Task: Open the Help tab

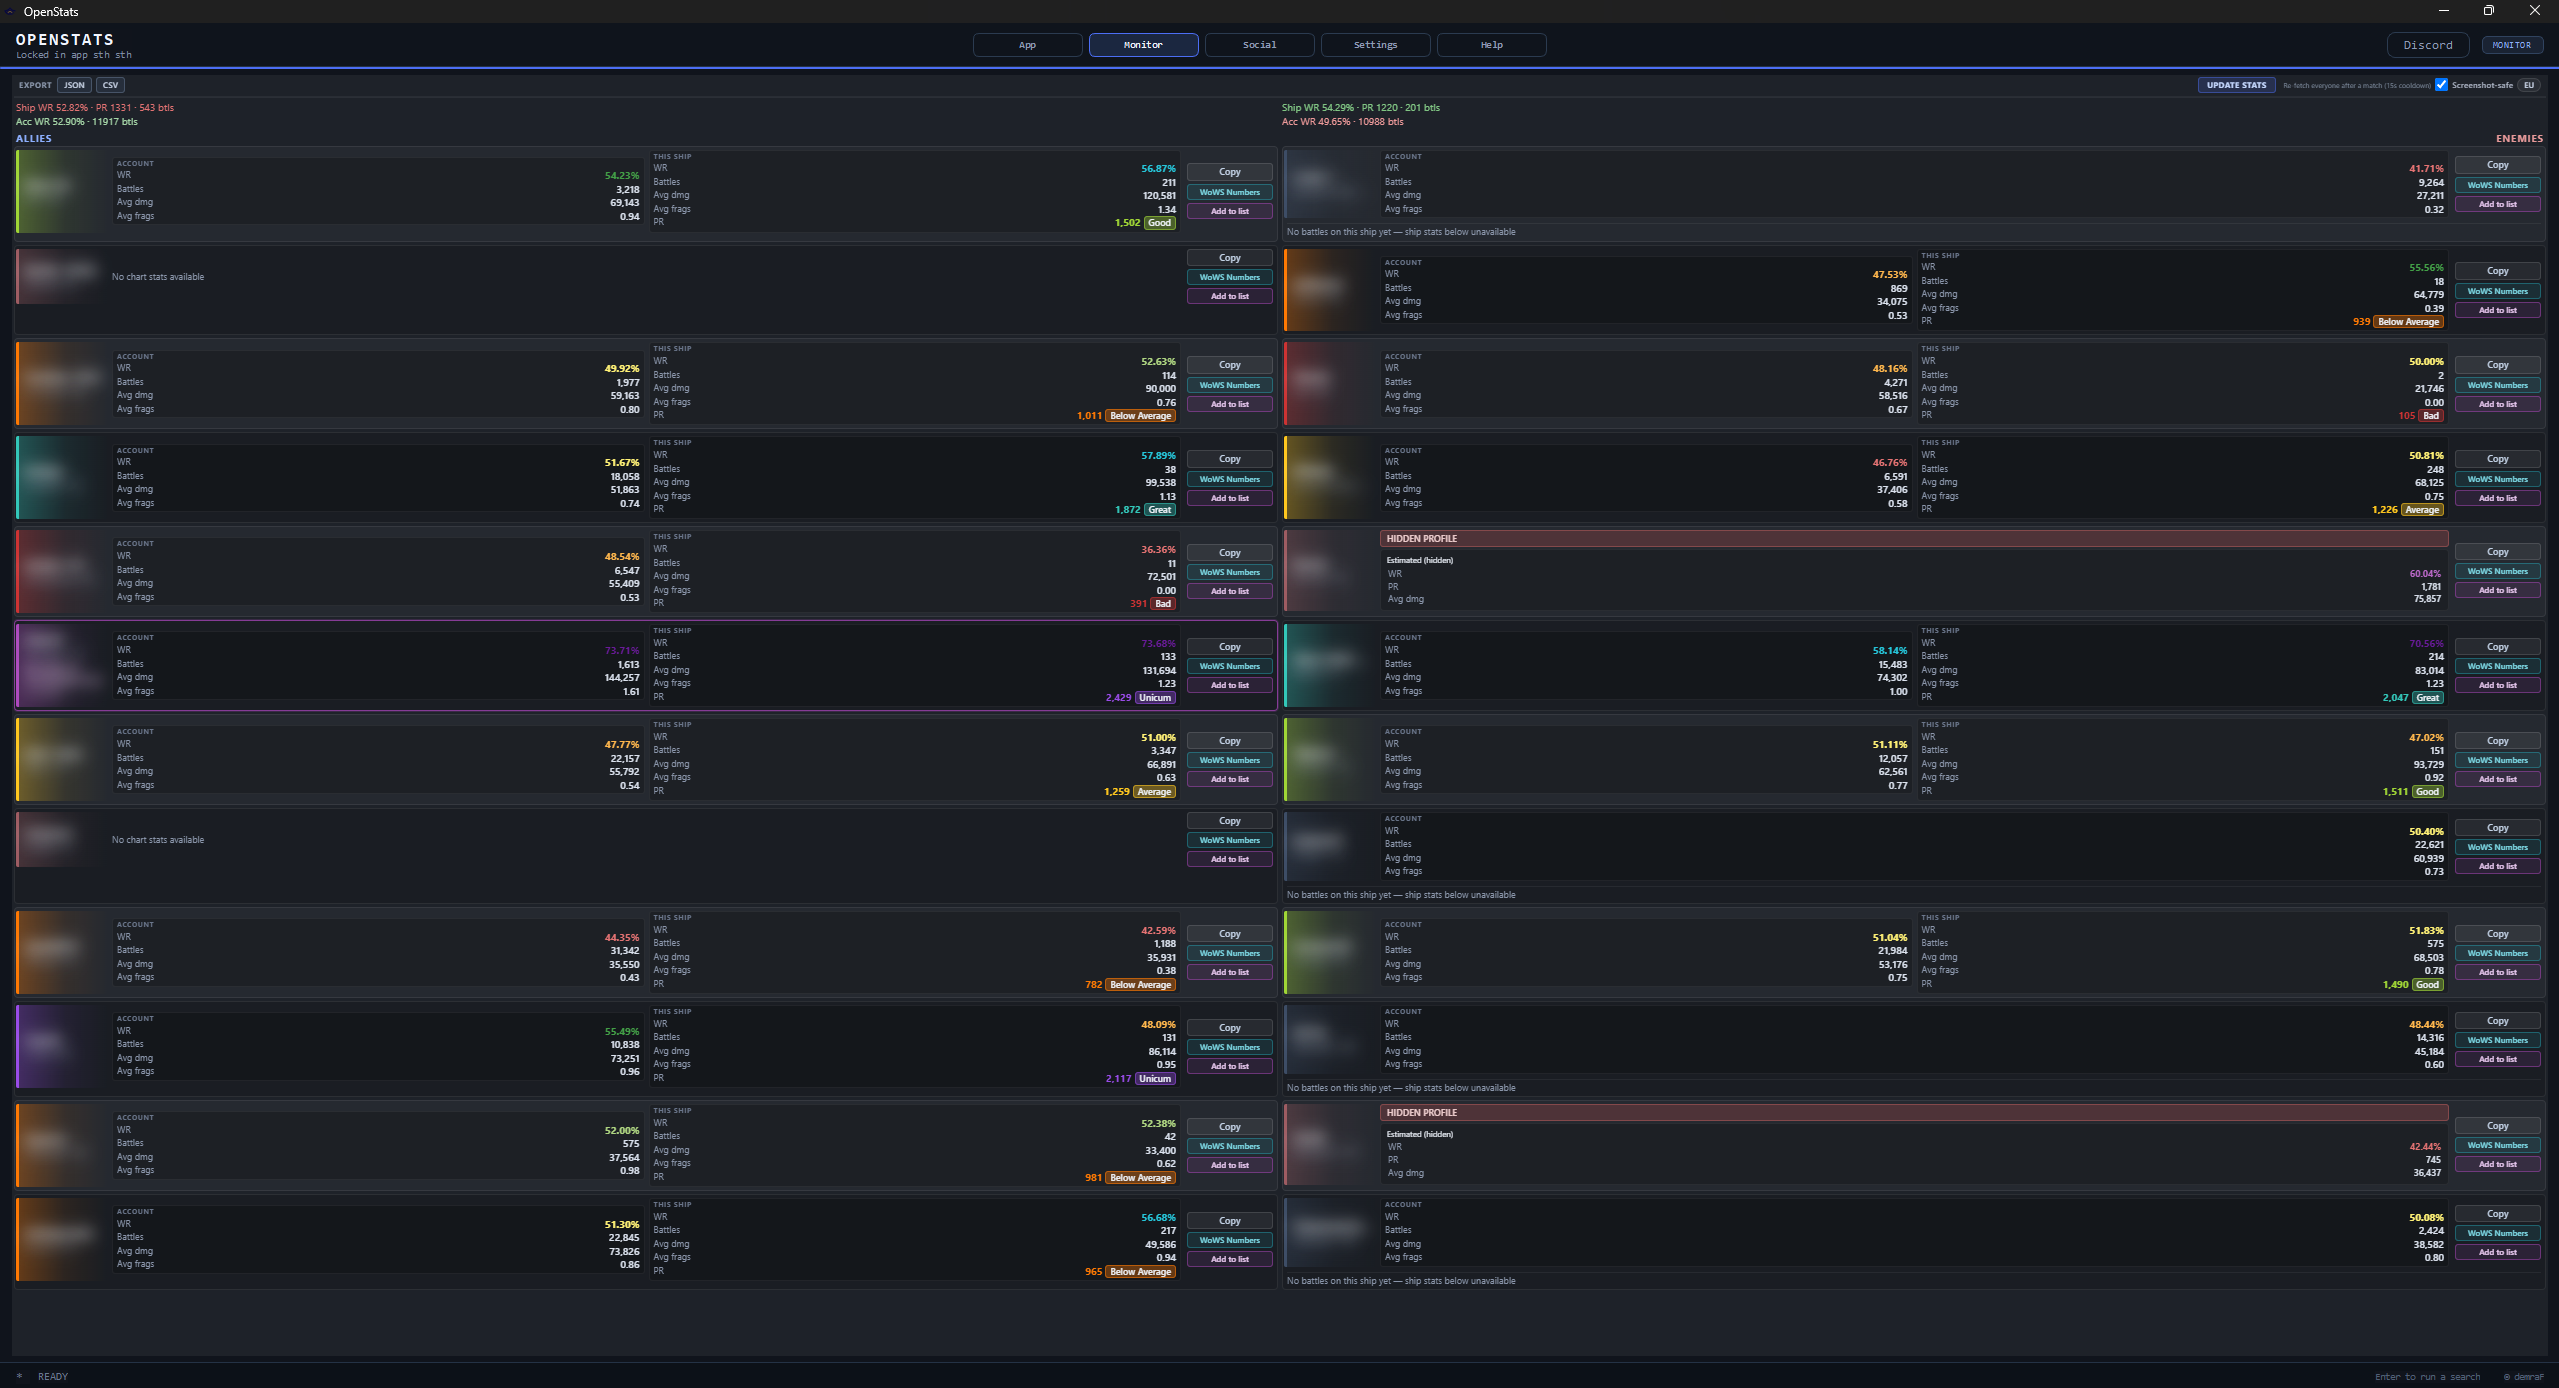Action: (1490, 44)
